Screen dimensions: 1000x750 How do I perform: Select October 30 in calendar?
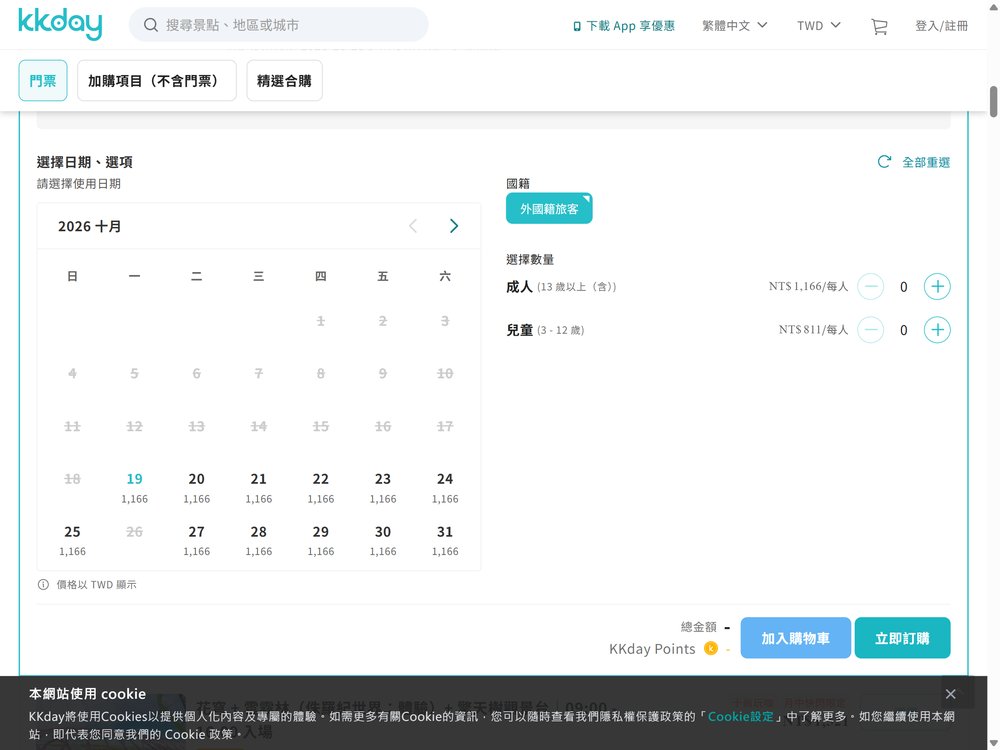click(x=383, y=540)
